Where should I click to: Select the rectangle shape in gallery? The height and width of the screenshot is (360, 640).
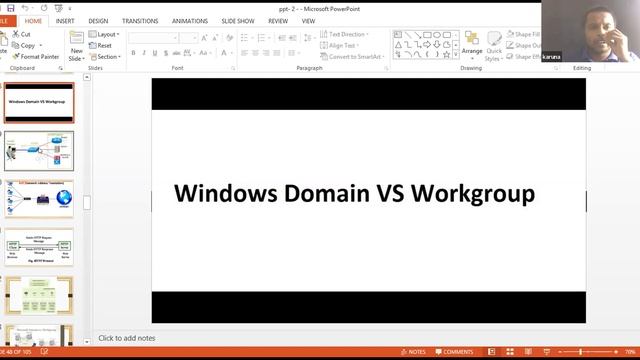(x=427, y=35)
